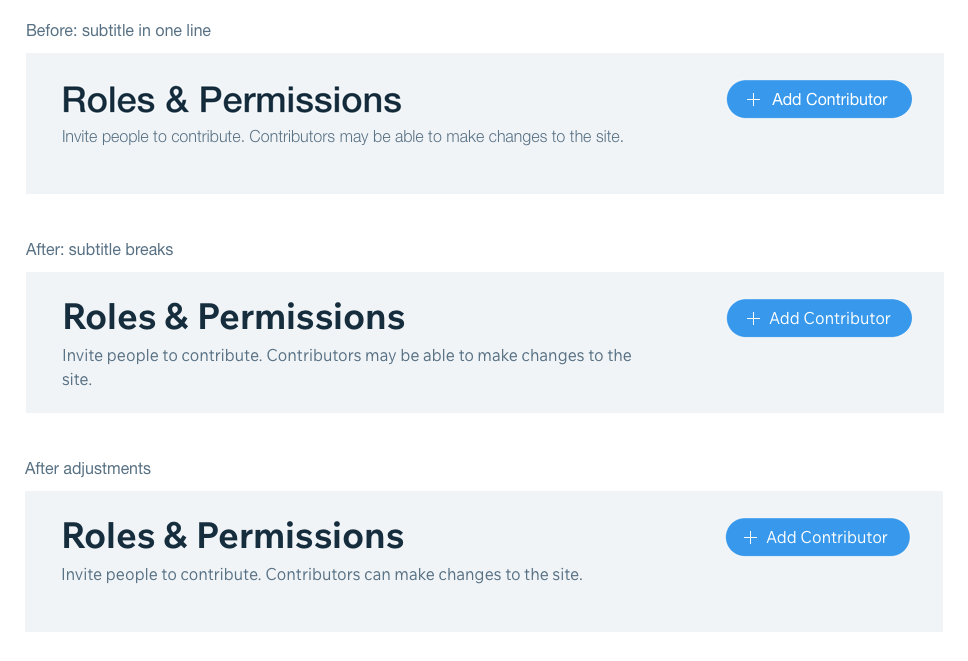This screenshot has height=661, width=968.
Task: Click the 'After adjustments' caption
Action: pyautogui.click(x=88, y=469)
